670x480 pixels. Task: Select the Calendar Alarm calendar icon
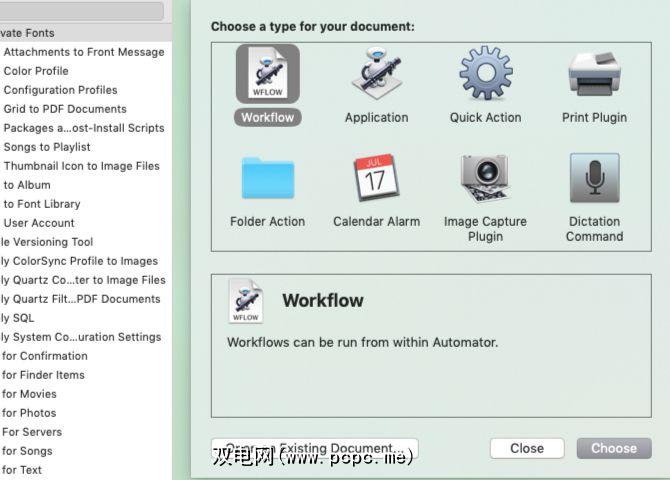pyautogui.click(x=376, y=177)
